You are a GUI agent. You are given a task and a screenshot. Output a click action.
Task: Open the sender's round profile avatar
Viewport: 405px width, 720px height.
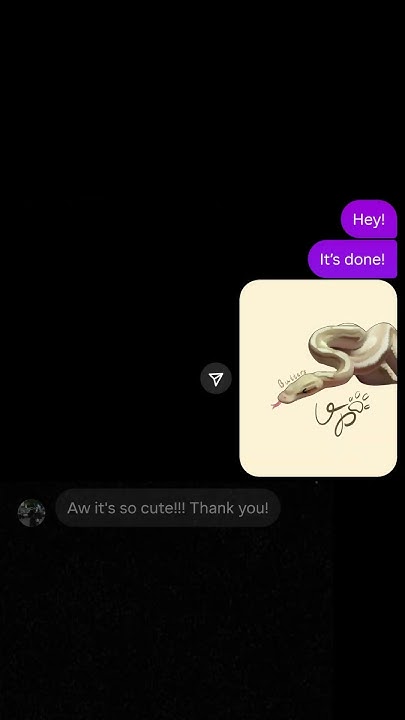[x=31, y=512]
